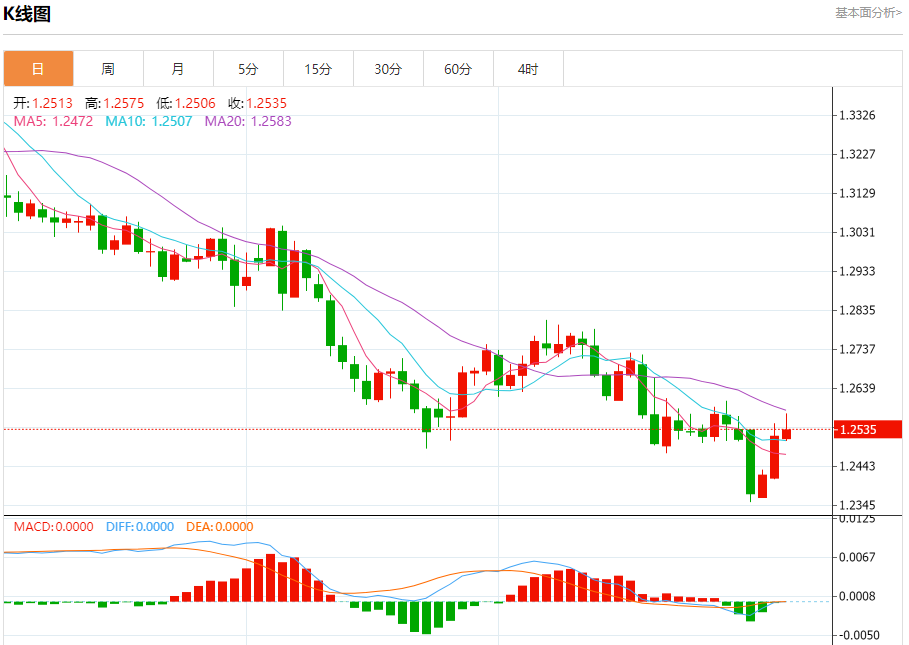Image resolution: width=909 pixels, height=645 pixels.
Task: Click the DIFF:0.0000 indicator label
Action: (140, 527)
